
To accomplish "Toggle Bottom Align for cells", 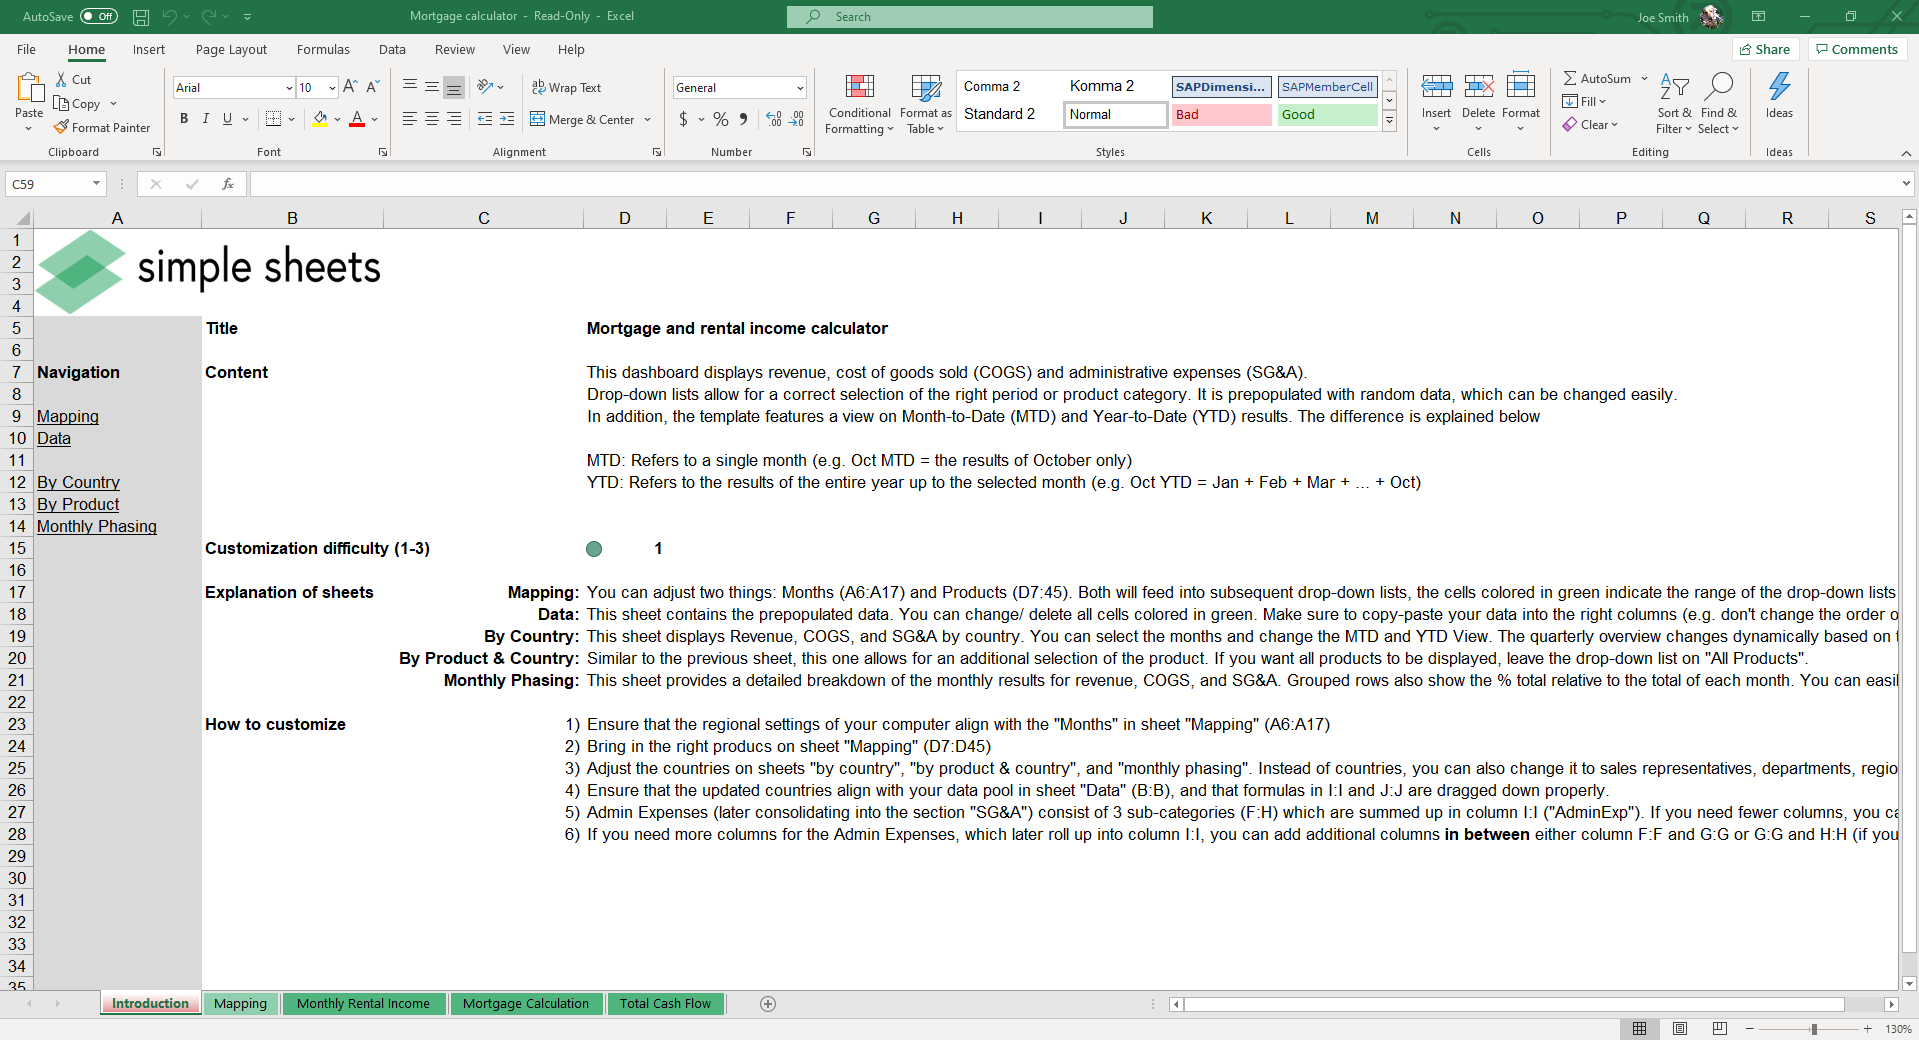I will coord(454,88).
